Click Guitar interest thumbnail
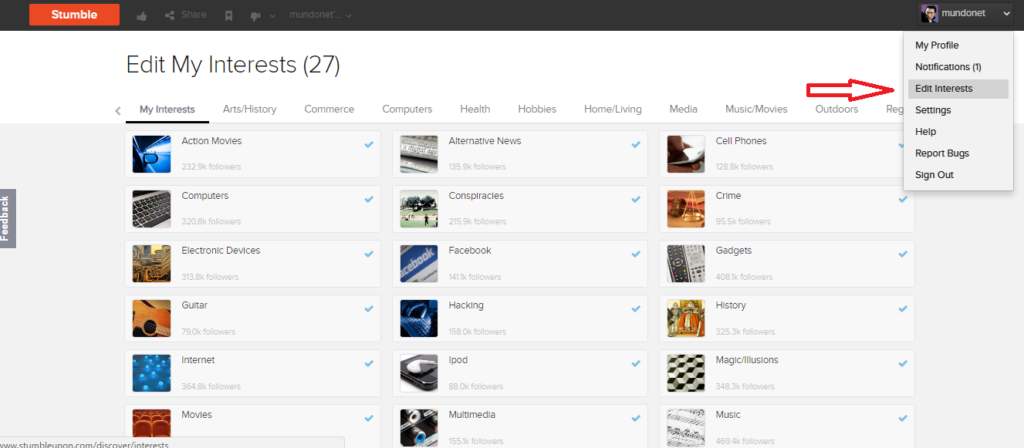The width and height of the screenshot is (1024, 448). pos(152,319)
